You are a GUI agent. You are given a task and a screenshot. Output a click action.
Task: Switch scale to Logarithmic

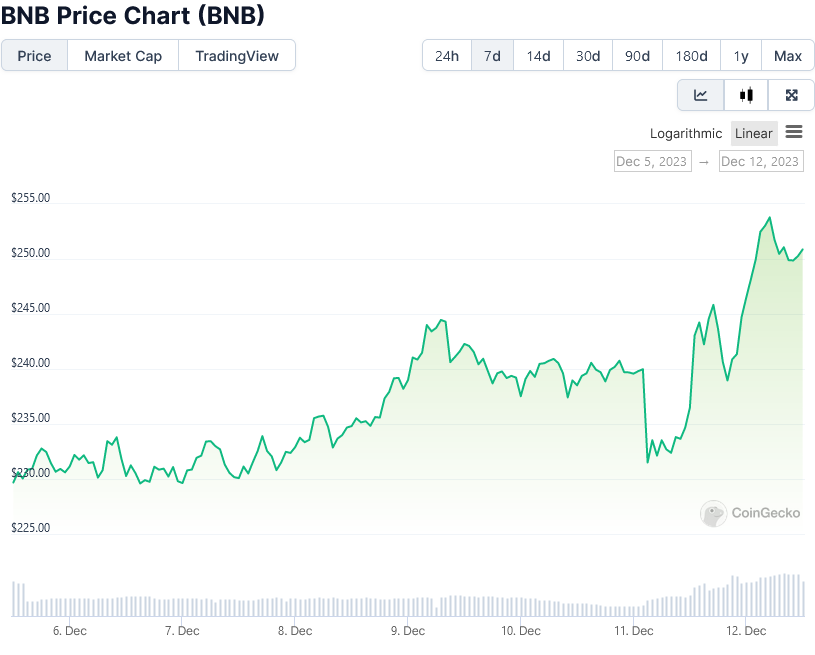[686, 134]
